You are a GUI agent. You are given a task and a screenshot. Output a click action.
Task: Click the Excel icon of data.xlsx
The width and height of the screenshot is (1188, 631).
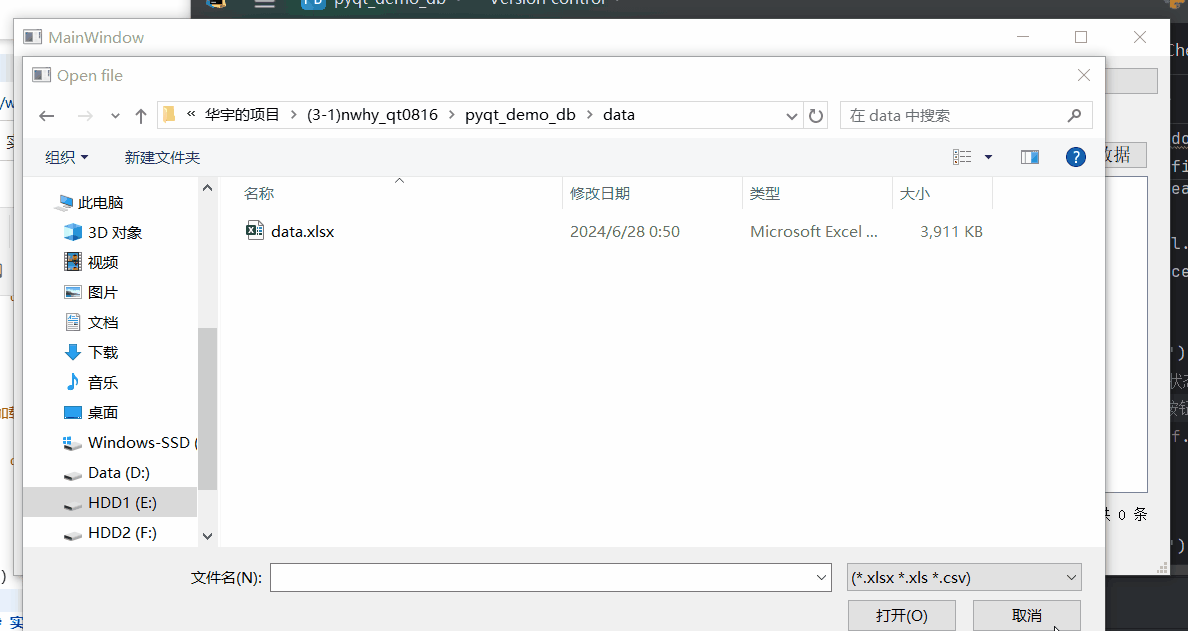[x=255, y=230]
